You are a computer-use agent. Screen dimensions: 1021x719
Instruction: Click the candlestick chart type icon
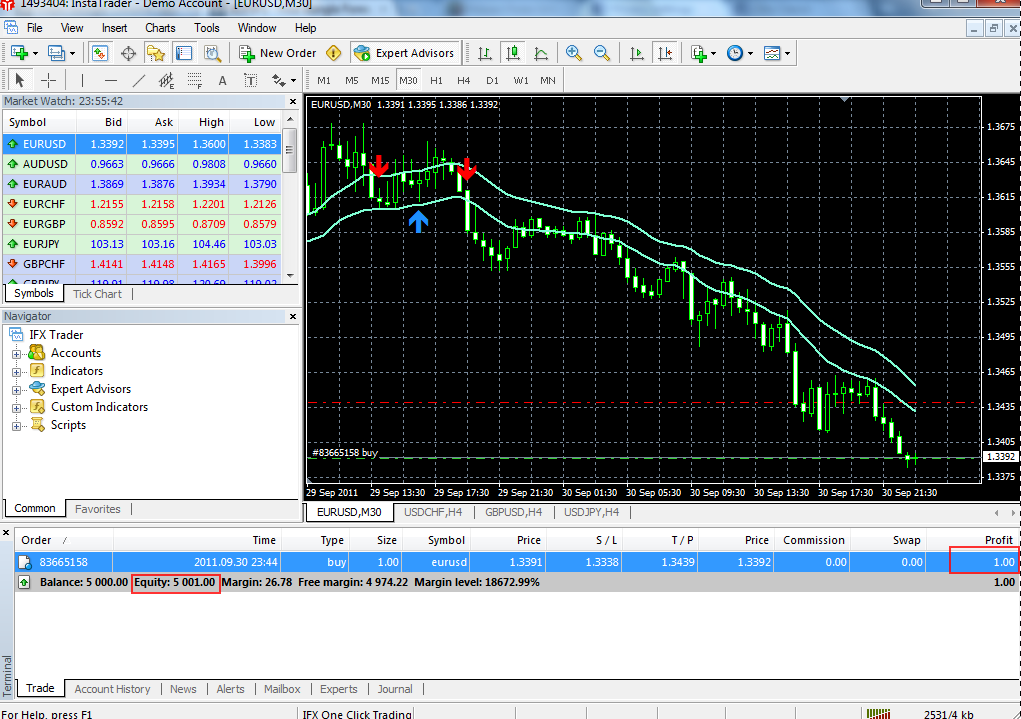coord(513,53)
